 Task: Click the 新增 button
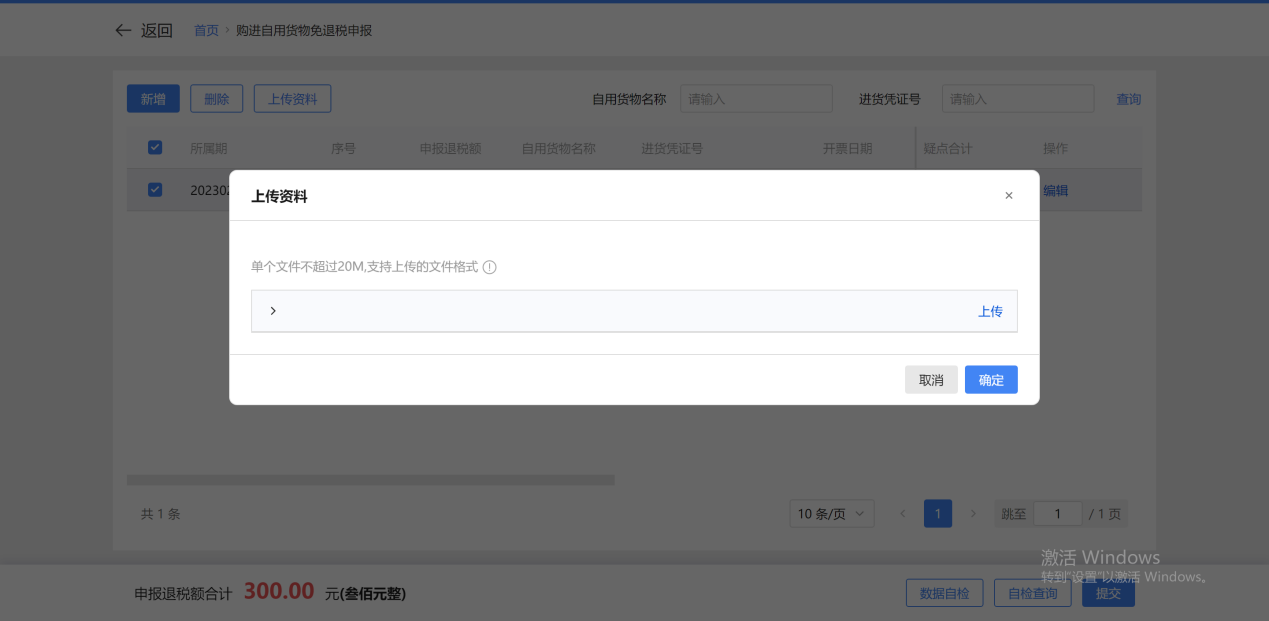[x=153, y=99]
